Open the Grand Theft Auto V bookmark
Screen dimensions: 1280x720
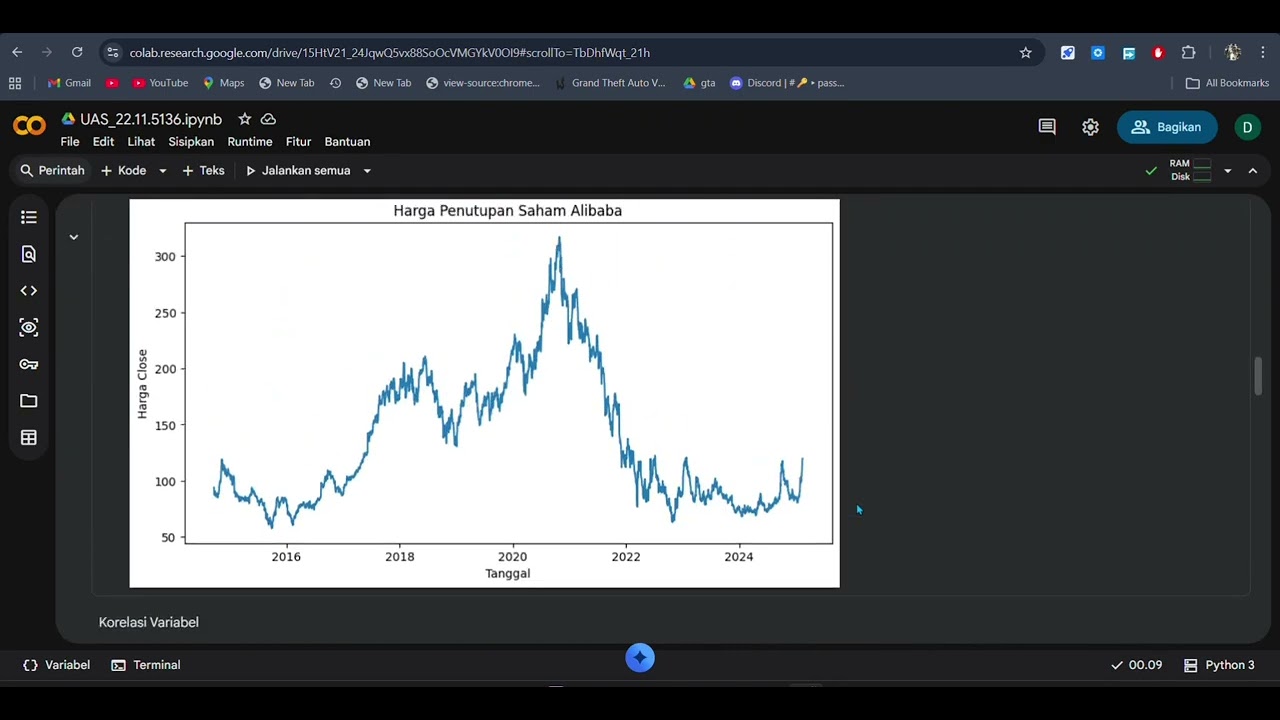609,83
